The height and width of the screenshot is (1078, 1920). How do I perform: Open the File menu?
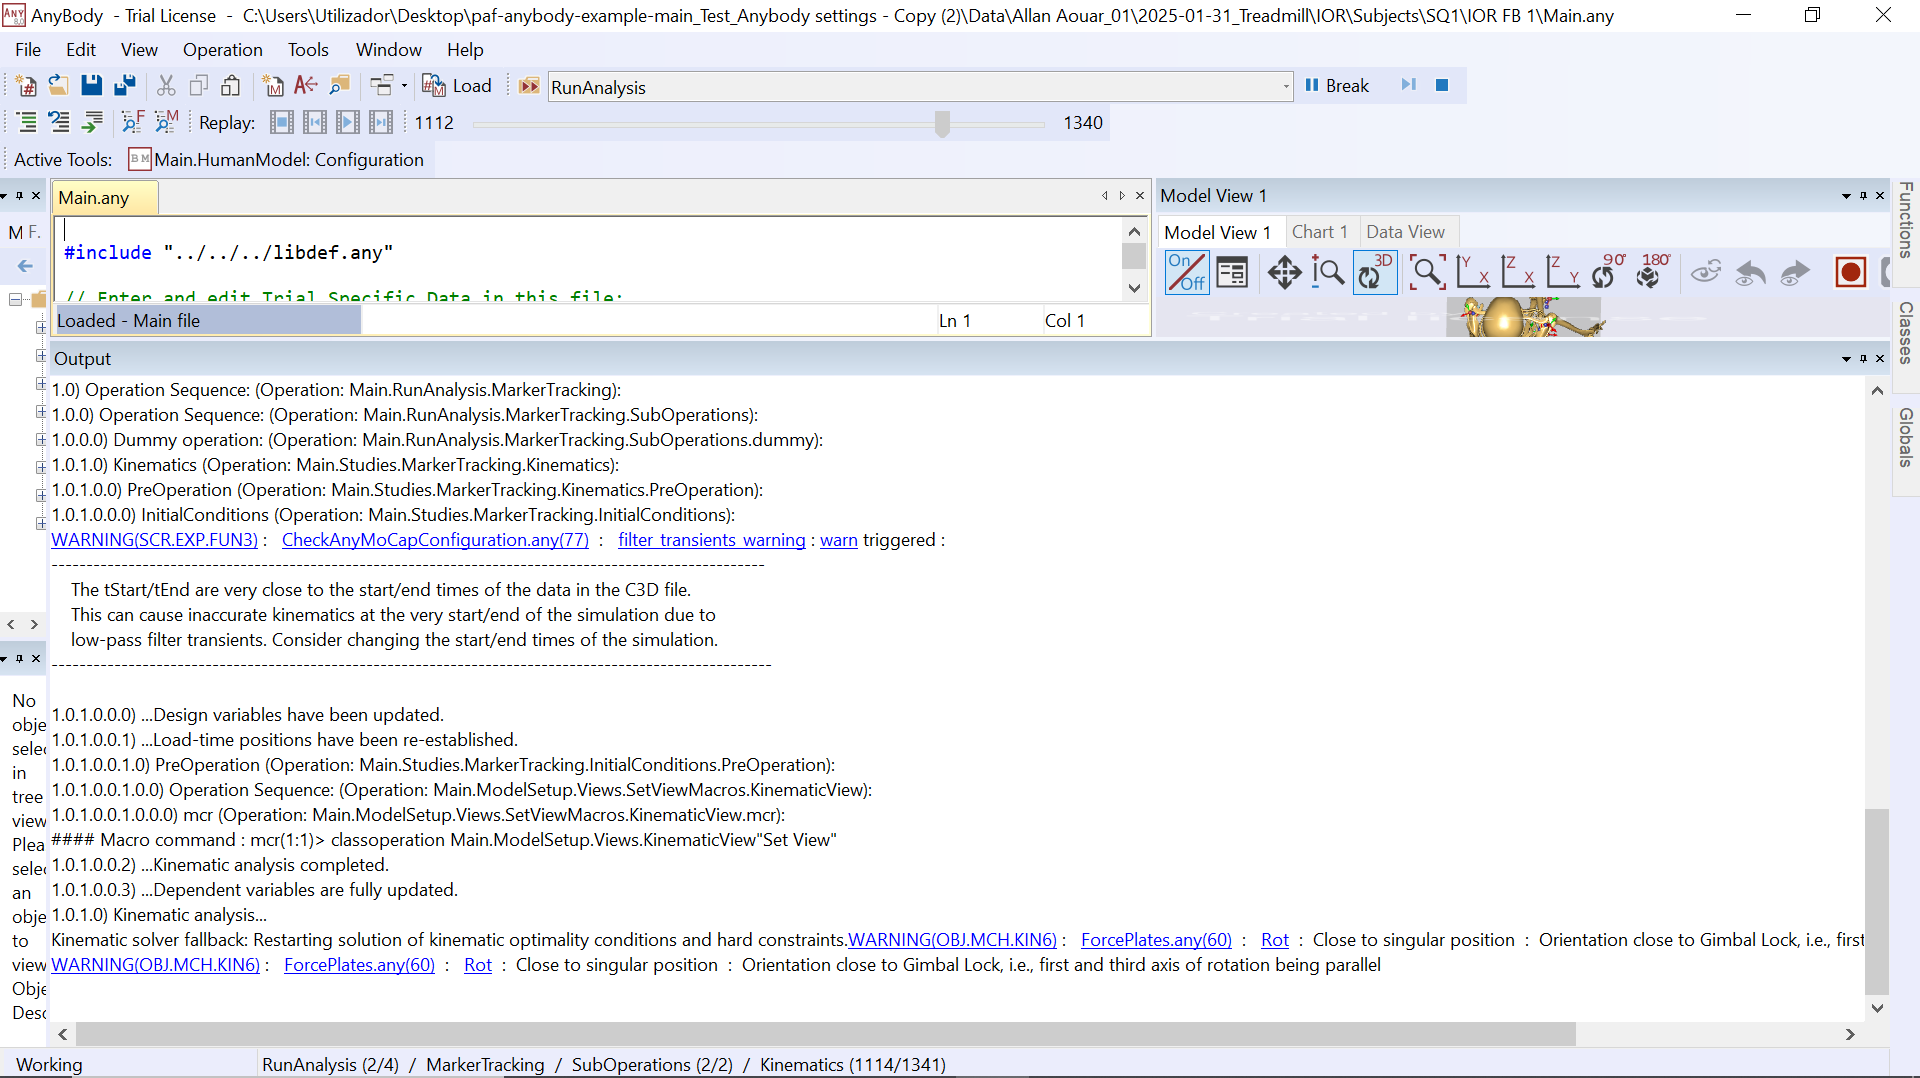pos(28,50)
